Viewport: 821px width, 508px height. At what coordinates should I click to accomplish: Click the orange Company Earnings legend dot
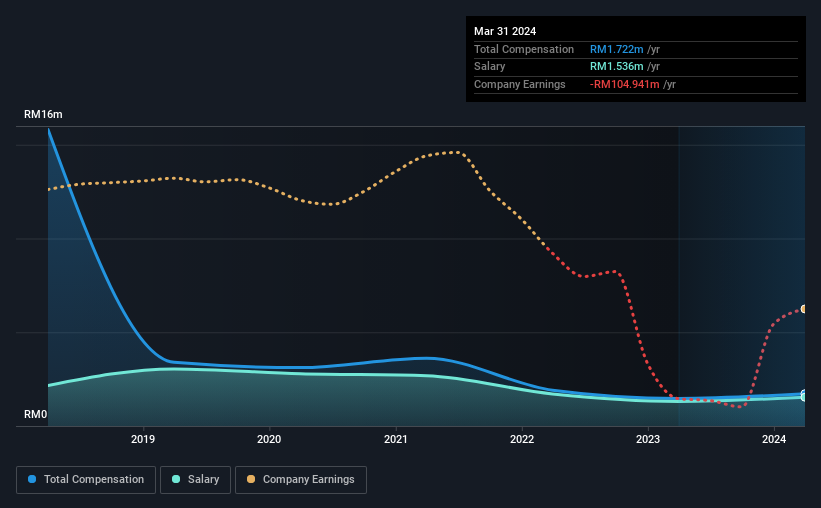(251, 479)
